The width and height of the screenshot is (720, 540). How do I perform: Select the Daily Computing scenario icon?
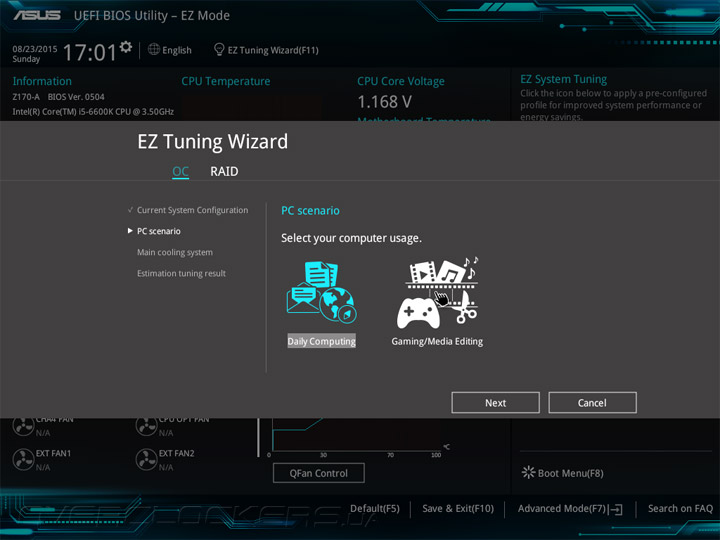321,292
